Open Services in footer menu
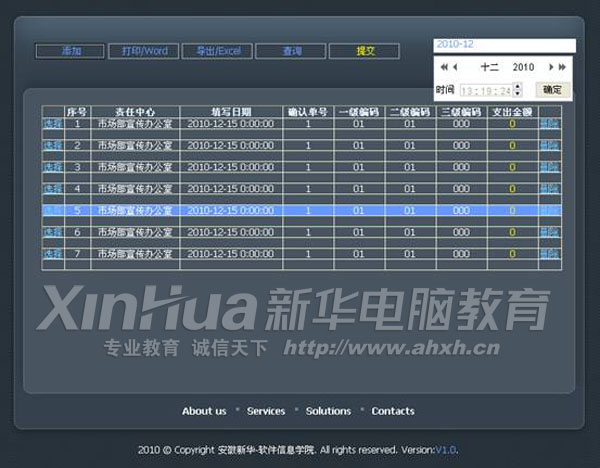Image resolution: width=600 pixels, height=468 pixels. pyautogui.click(x=266, y=411)
